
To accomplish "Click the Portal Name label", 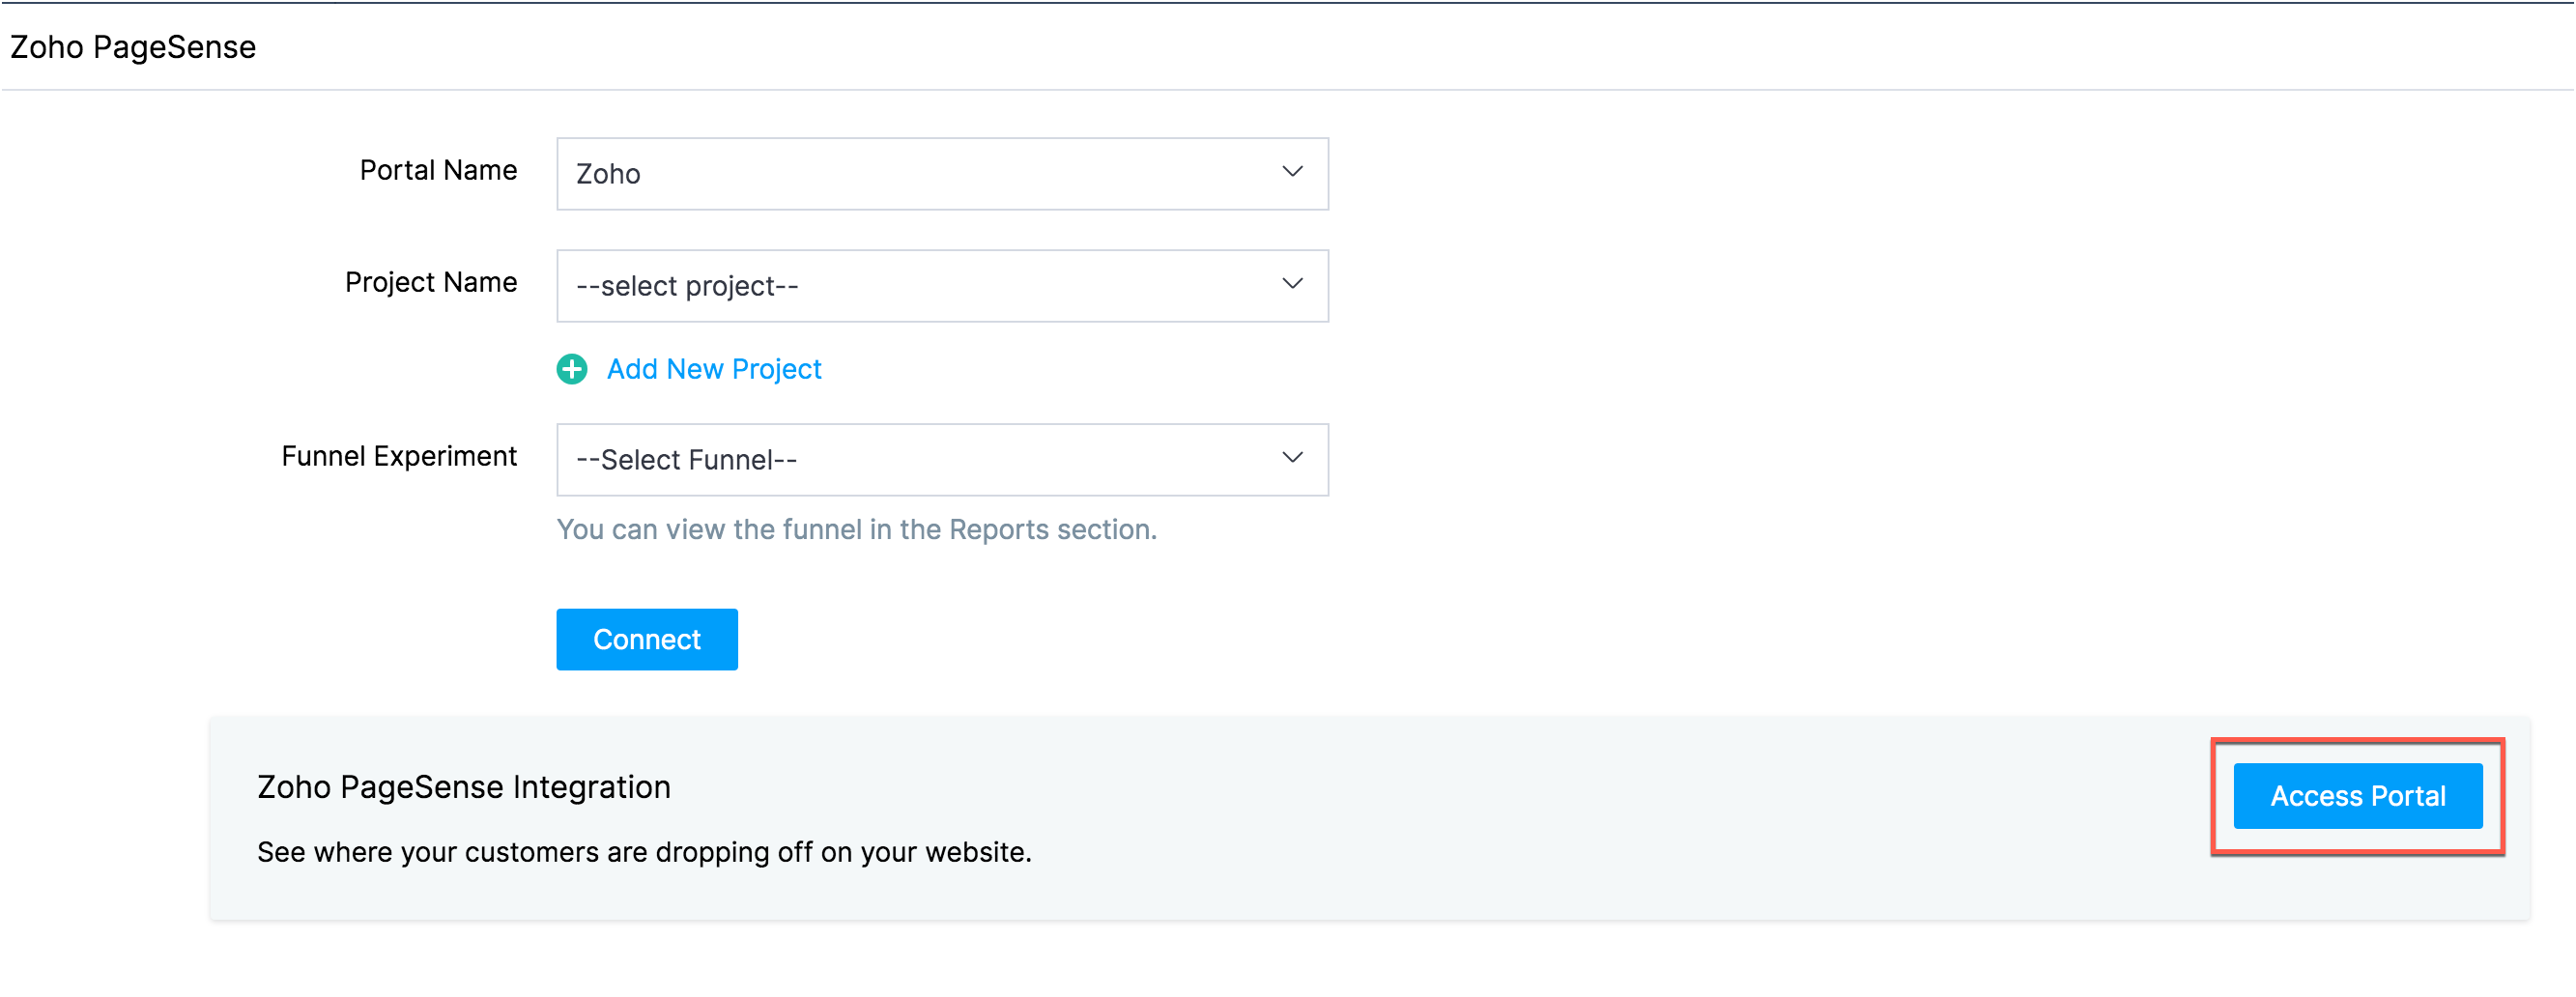I will point(438,171).
